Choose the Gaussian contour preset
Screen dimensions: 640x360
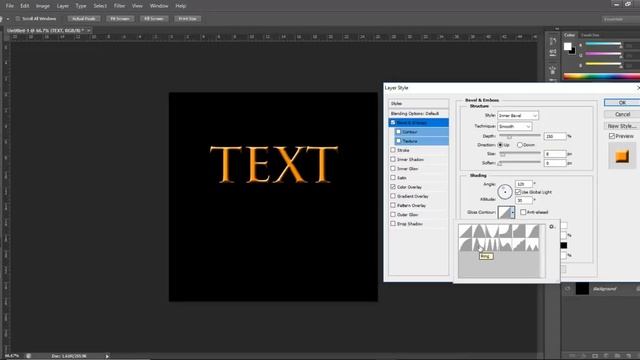point(532,231)
